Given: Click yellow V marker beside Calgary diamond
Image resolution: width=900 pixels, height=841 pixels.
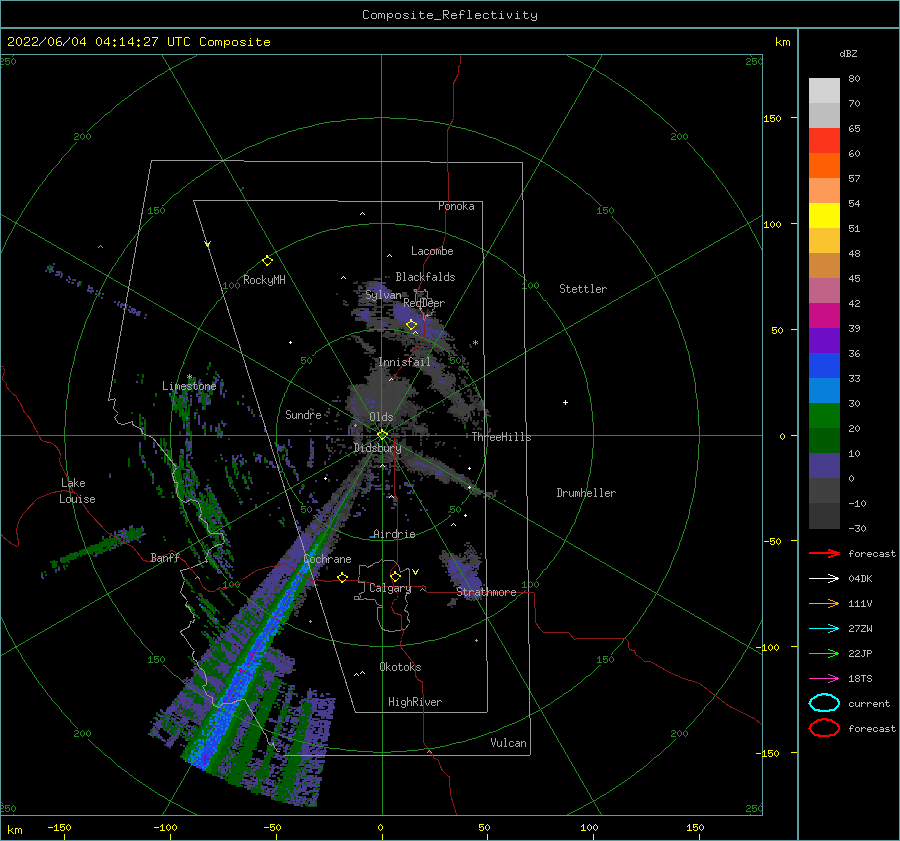Looking at the screenshot, I should [x=416, y=572].
